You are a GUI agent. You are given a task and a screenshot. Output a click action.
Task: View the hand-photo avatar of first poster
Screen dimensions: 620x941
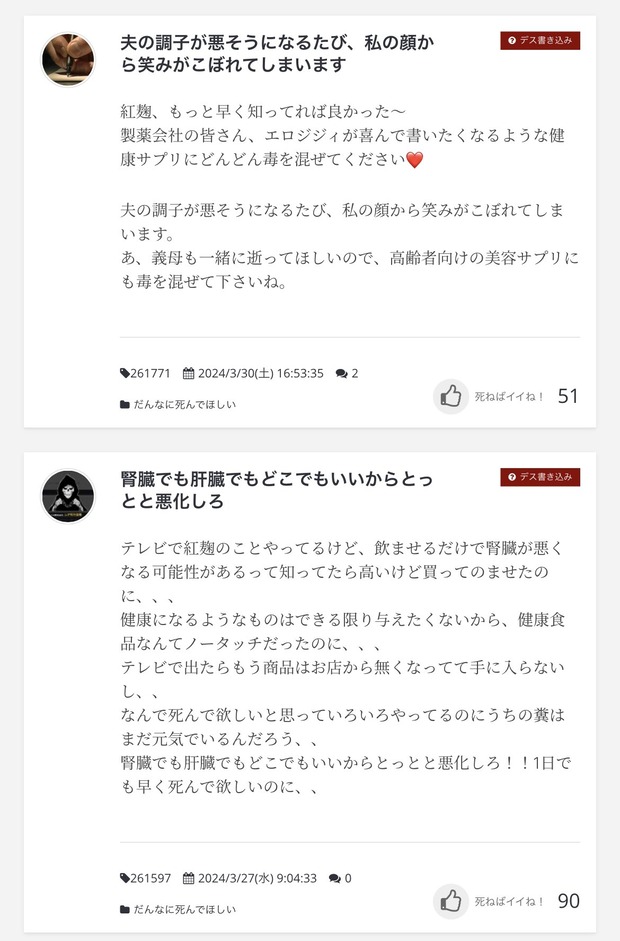[68, 59]
